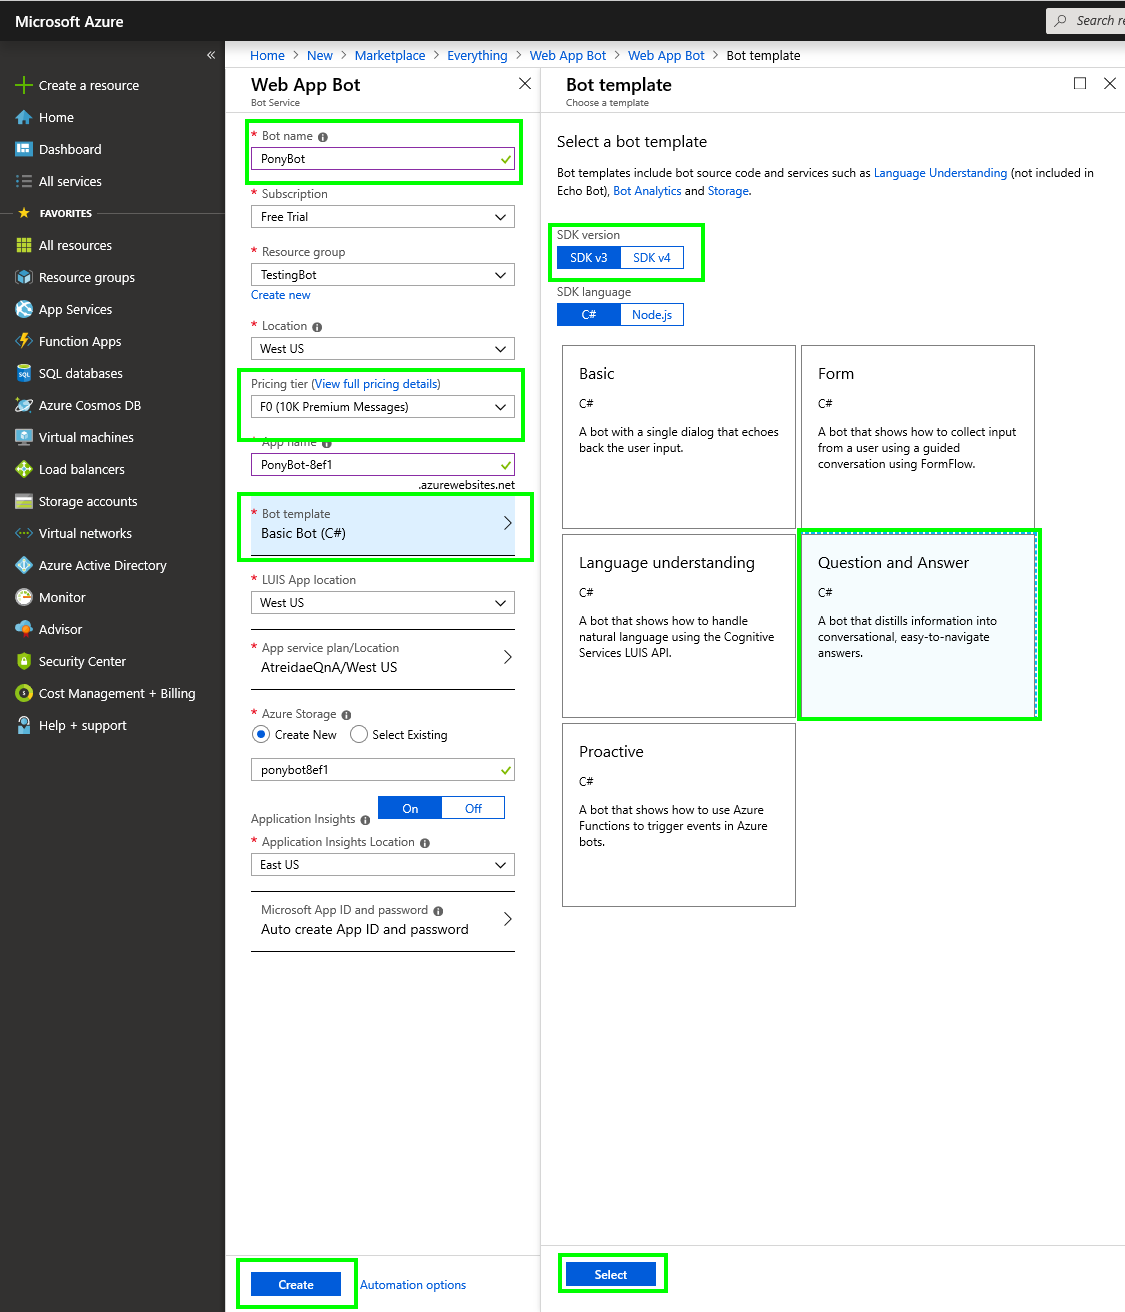Click the Virtual machines monitor icon

24,437
